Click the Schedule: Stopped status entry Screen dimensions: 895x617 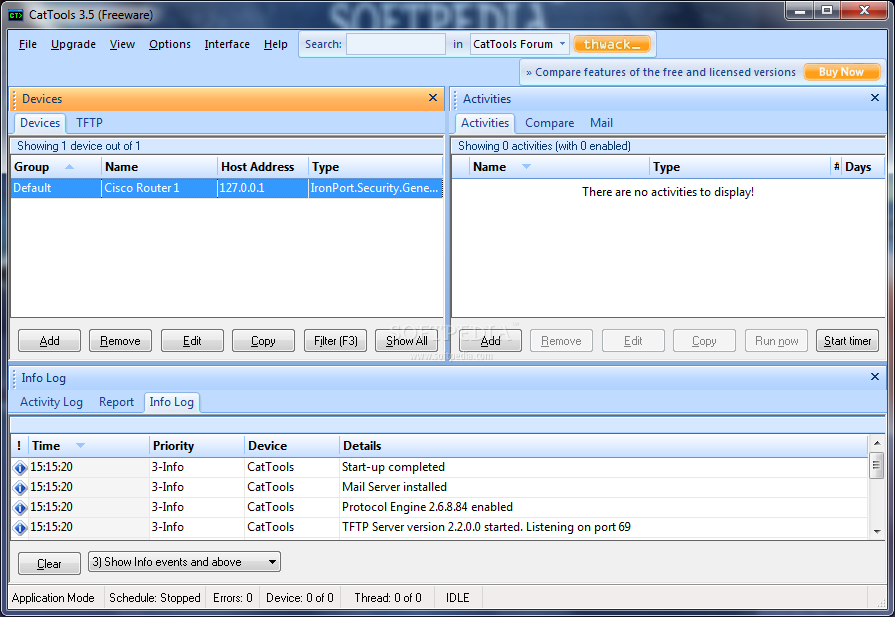click(x=155, y=598)
